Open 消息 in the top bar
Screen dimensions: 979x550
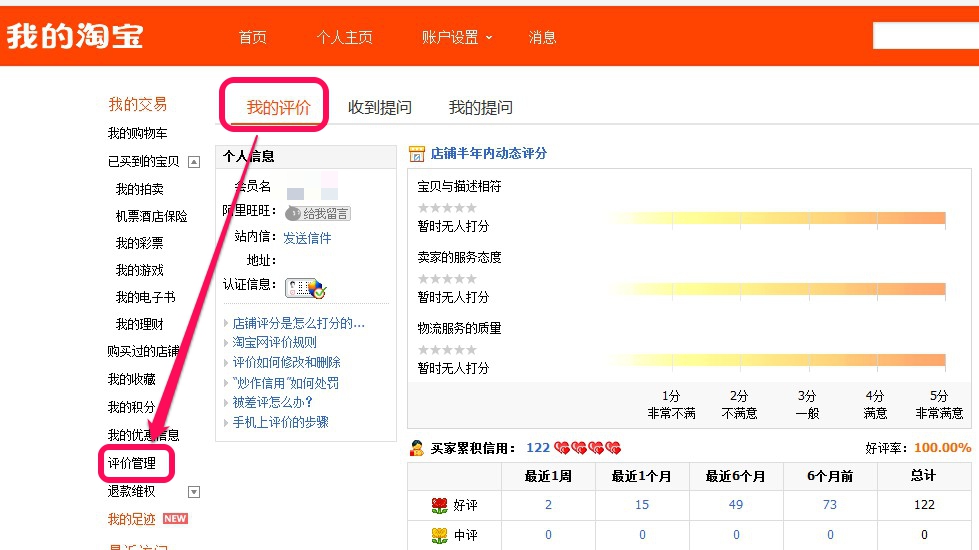click(542, 37)
